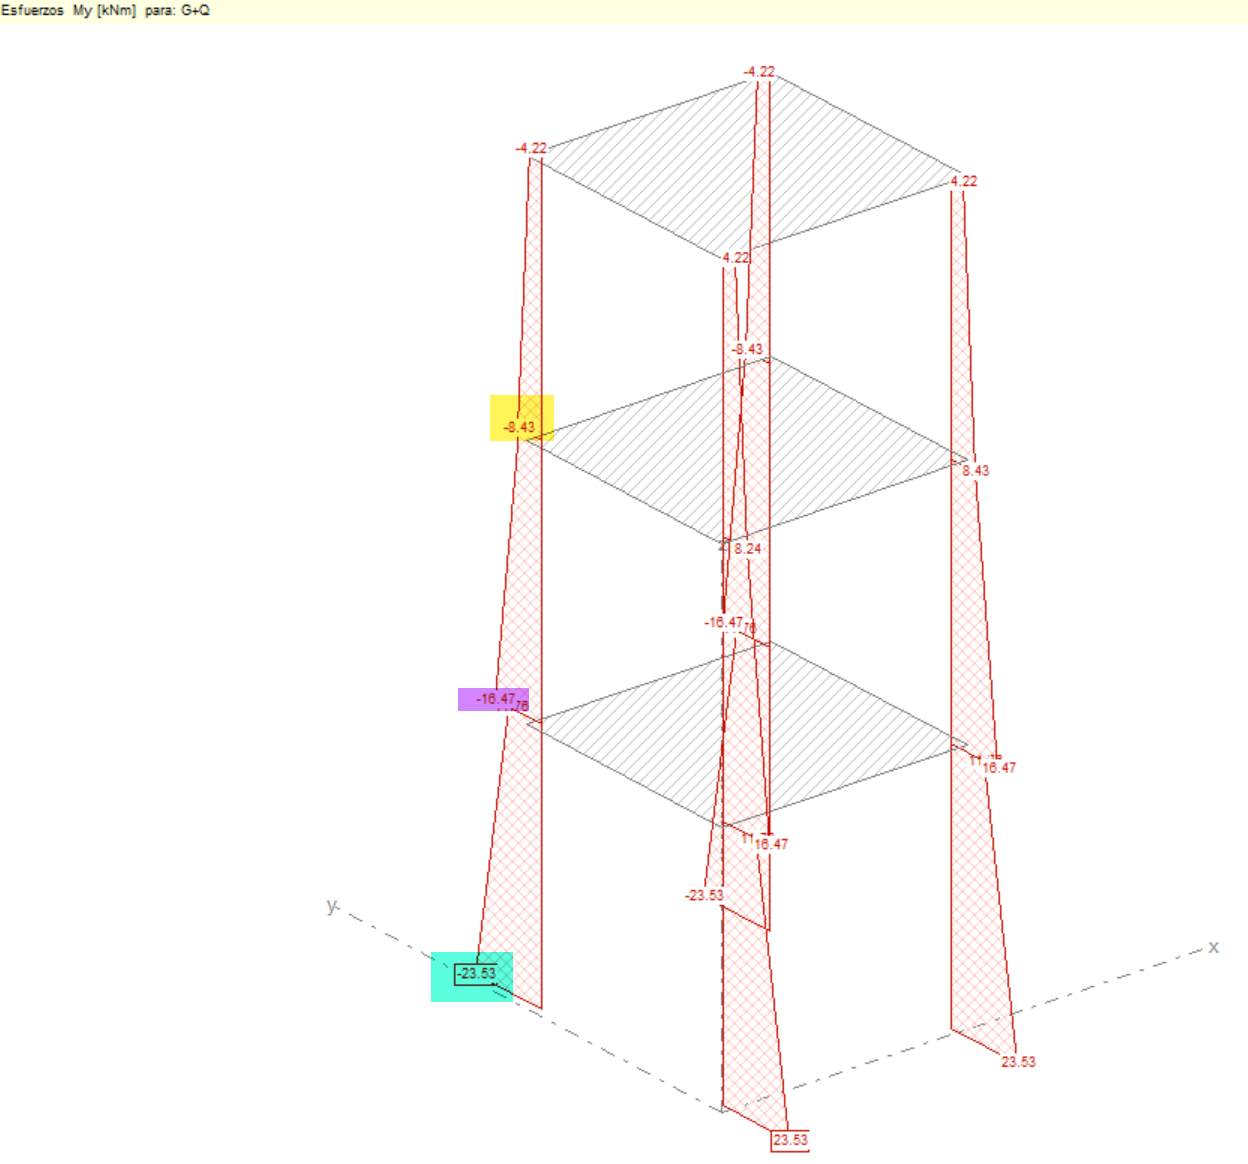Screen dimensions: 1248x1164
Task: Click the -4.22 label atop the left column
Action: coord(532,148)
